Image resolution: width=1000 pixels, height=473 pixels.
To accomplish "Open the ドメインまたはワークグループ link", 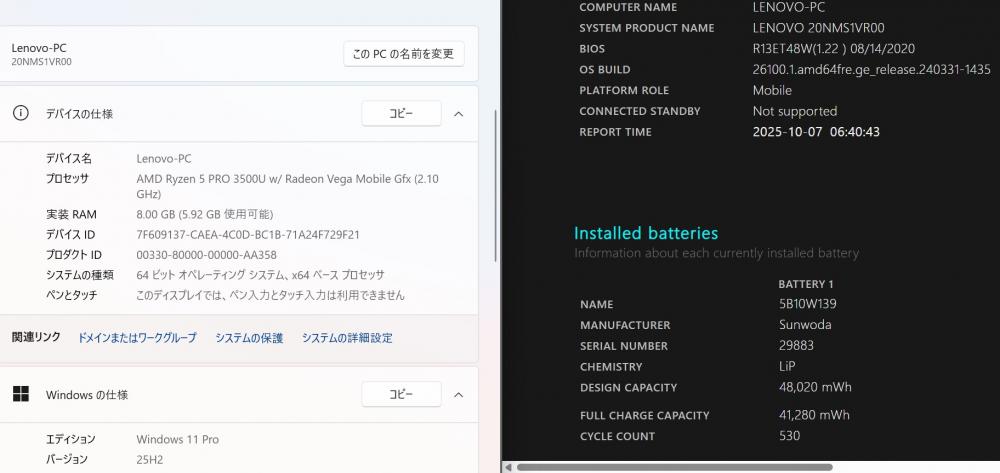I will 137,338.
